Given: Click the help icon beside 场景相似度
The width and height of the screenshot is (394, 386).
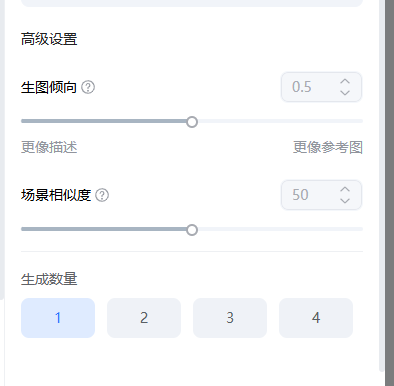Looking at the screenshot, I should tap(102, 195).
